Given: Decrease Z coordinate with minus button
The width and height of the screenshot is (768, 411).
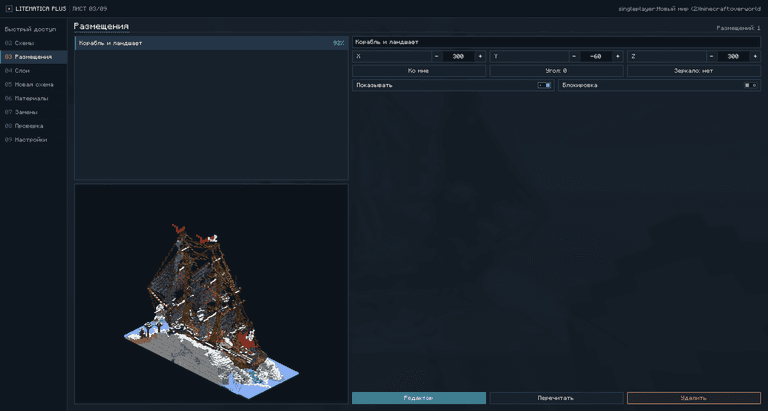Looking at the screenshot, I should click(x=712, y=56).
